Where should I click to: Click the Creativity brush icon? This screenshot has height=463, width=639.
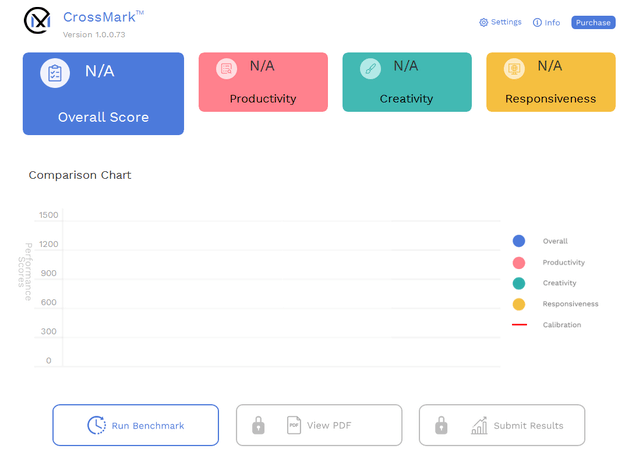[x=370, y=69]
